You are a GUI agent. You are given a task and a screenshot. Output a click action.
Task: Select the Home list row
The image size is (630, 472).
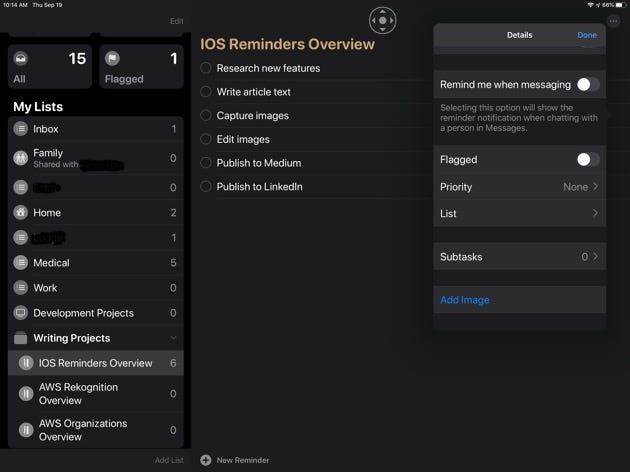click(96, 212)
